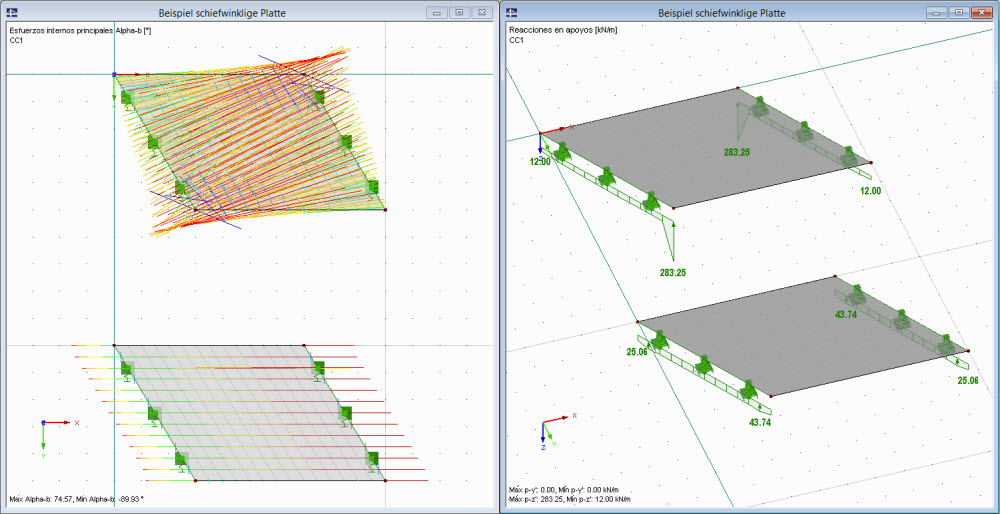The height and width of the screenshot is (514, 1000).
Task: Maximize the left Alpha-b results window
Action: point(459,13)
